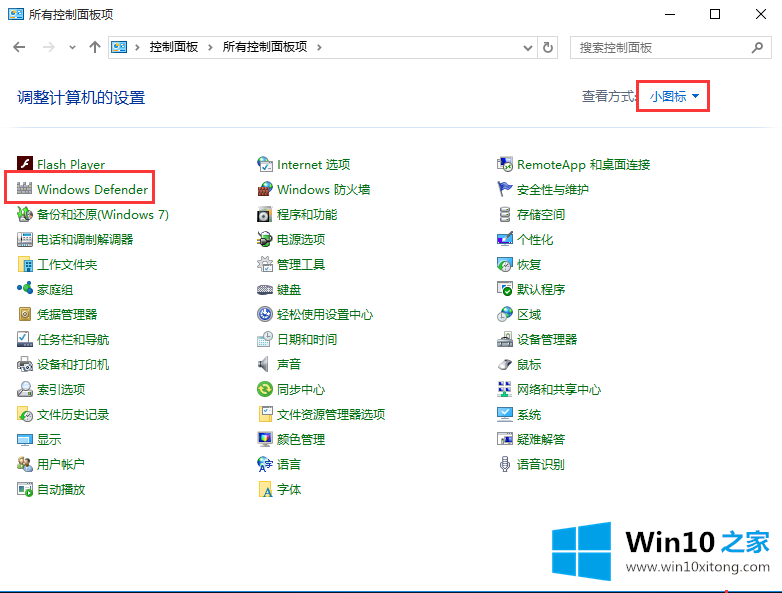Refresh the control panel view
Screen dimensions: 782x593
pos(548,47)
